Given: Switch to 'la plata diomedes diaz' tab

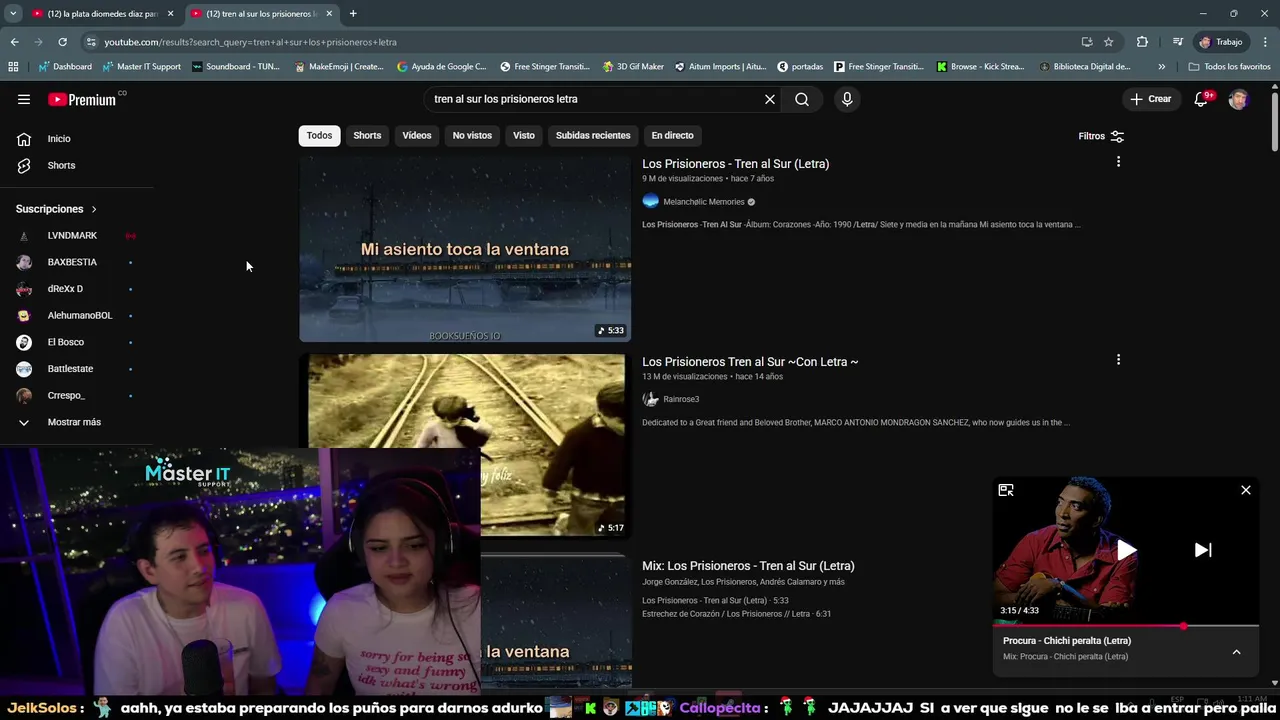Looking at the screenshot, I should (103, 14).
